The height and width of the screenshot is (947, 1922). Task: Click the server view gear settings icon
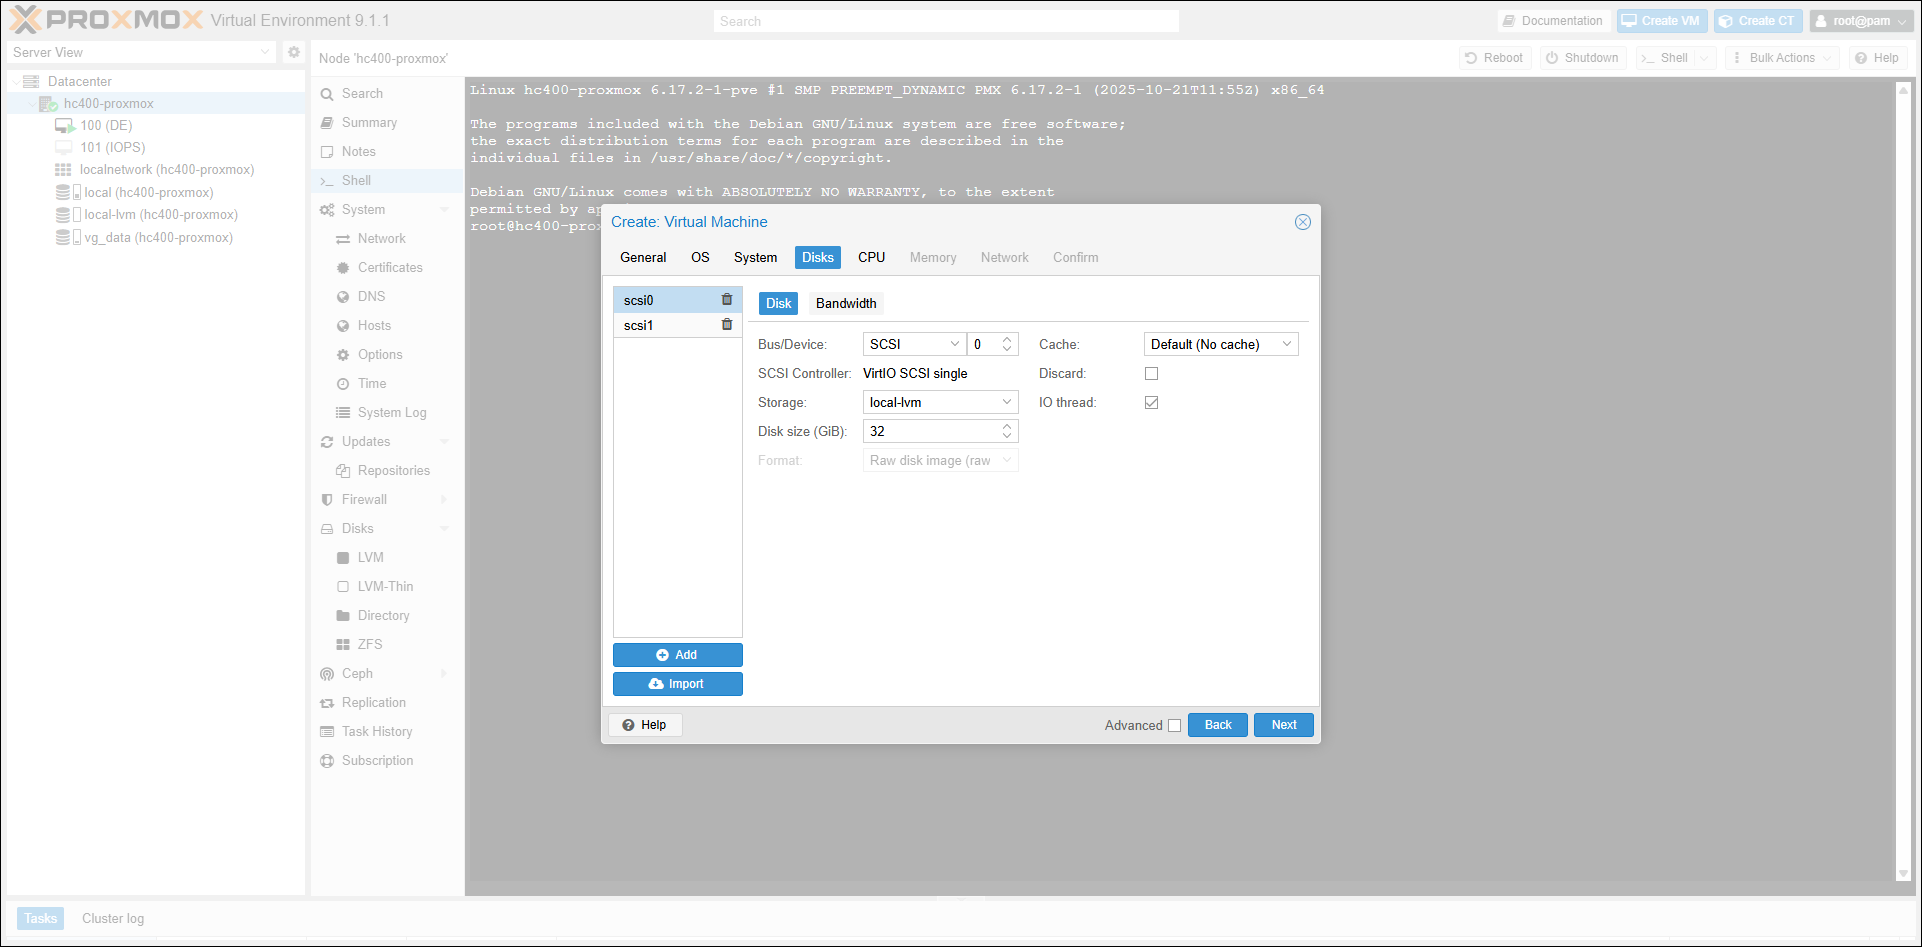click(x=294, y=52)
